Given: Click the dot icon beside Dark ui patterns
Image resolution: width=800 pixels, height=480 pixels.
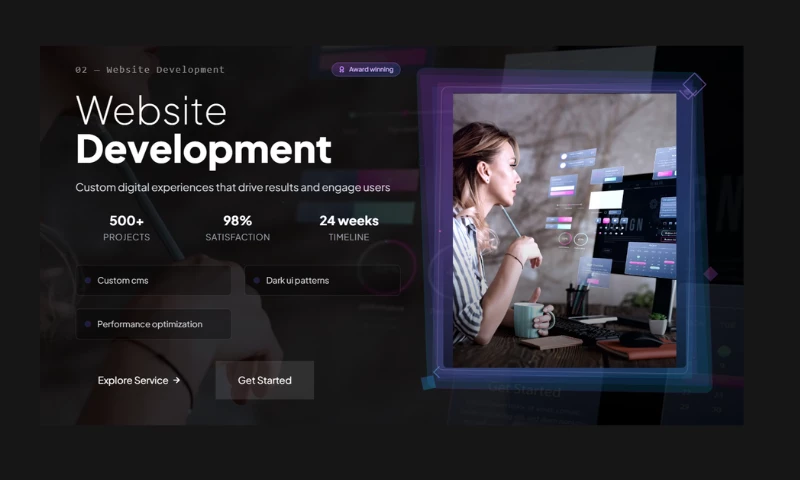Looking at the screenshot, I should (257, 281).
